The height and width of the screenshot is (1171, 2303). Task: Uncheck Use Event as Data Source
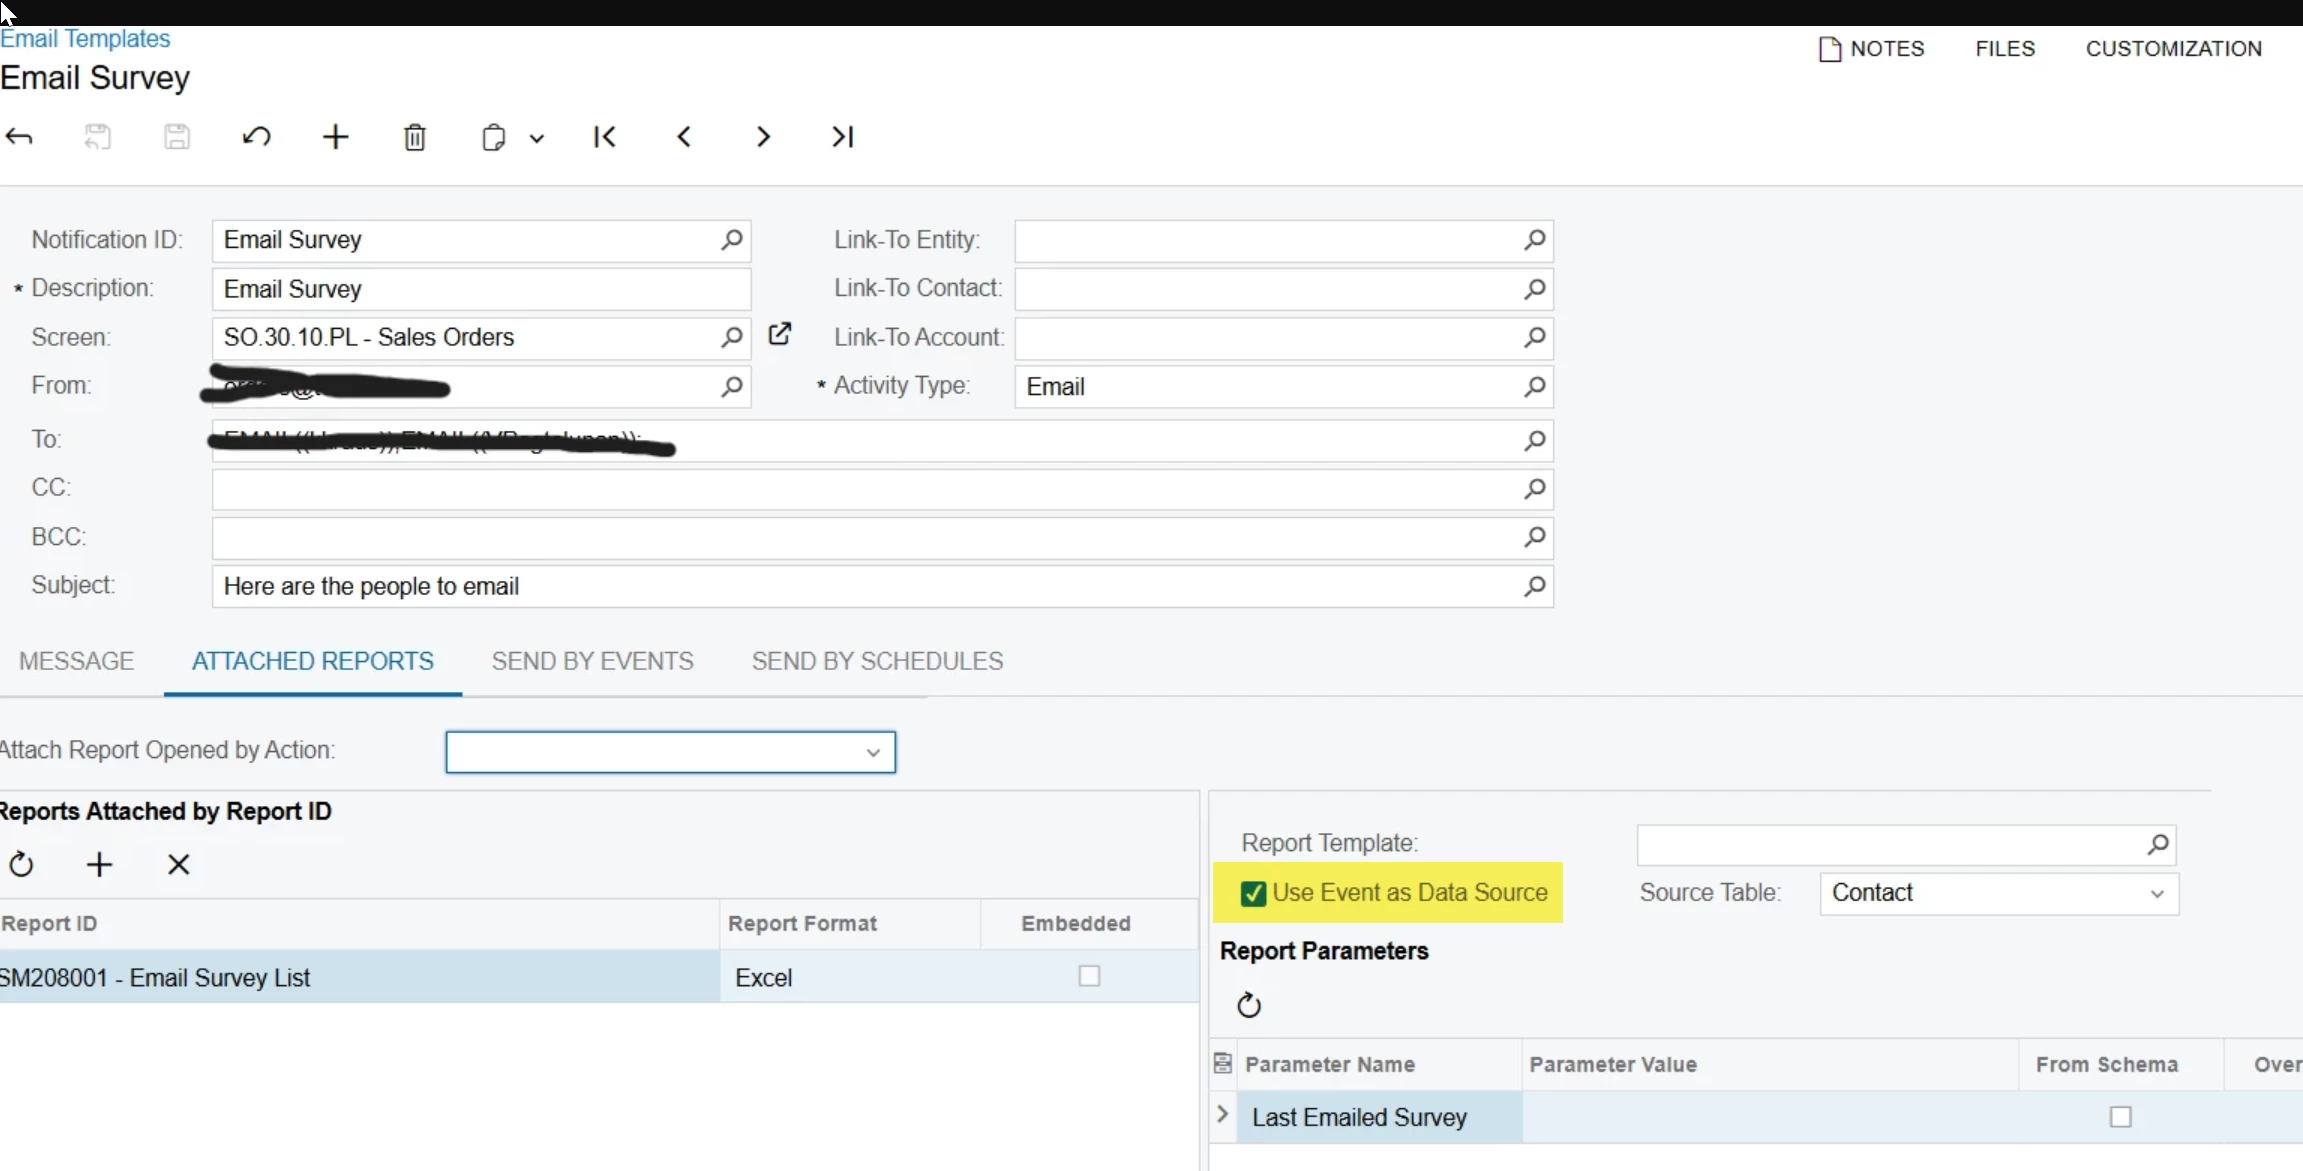(1252, 893)
